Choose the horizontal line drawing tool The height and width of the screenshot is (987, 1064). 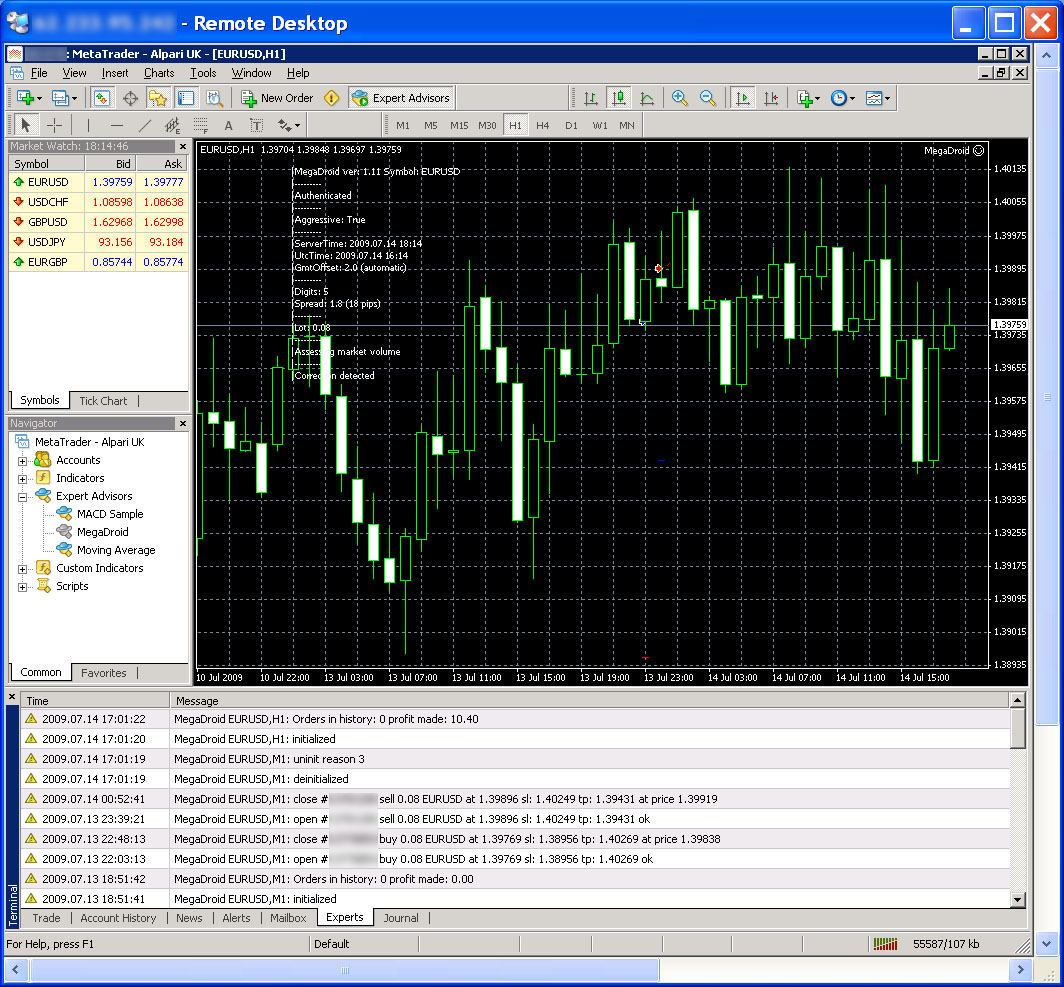coord(117,125)
